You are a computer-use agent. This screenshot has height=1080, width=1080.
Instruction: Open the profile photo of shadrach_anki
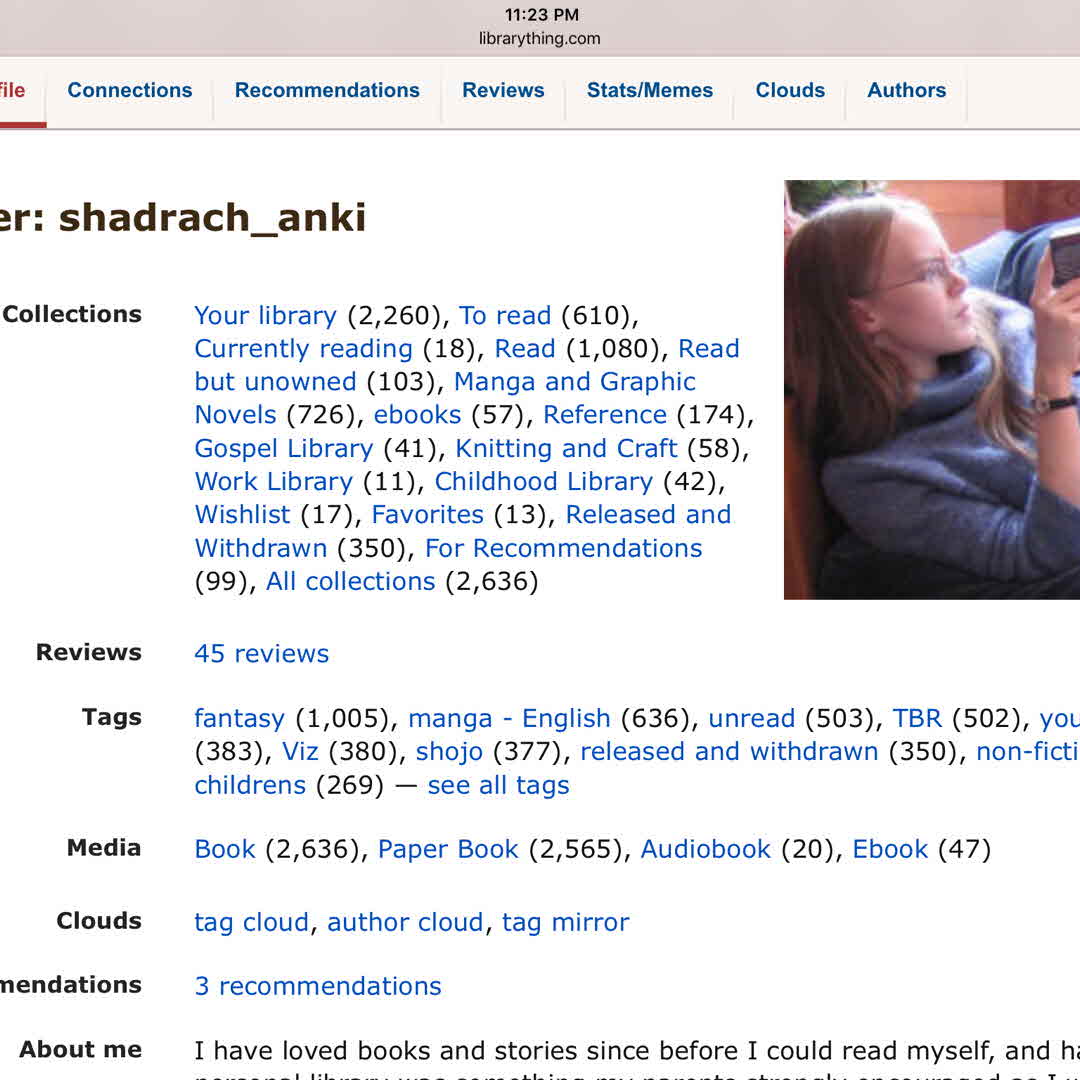coord(931,389)
